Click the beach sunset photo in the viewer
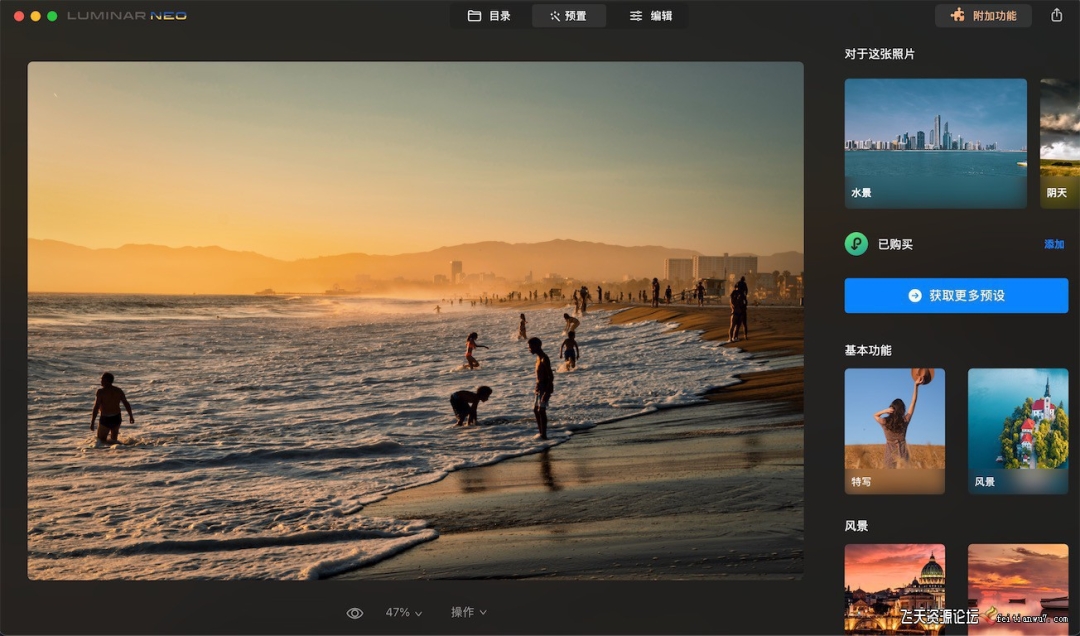This screenshot has width=1080, height=636. 415,320
